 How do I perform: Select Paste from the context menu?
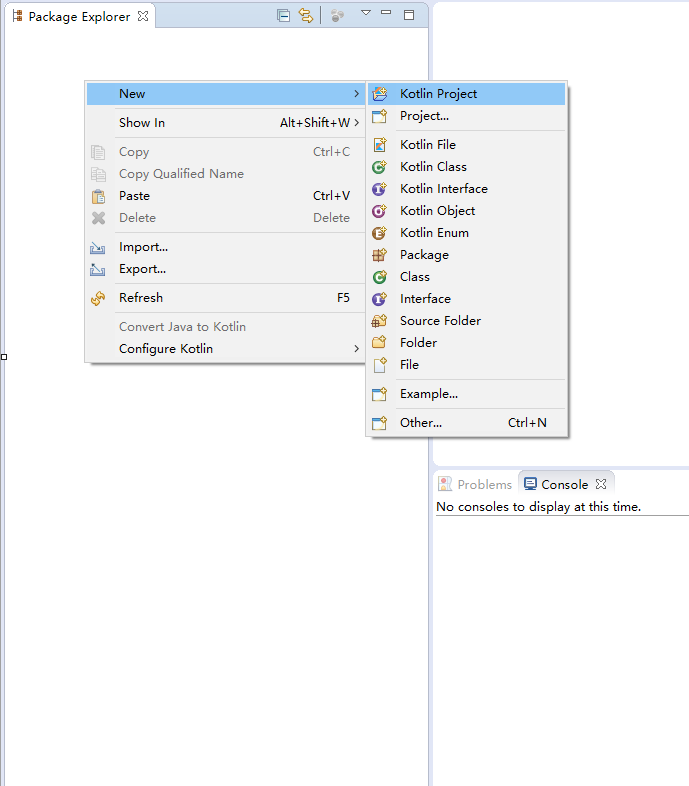tap(226, 195)
